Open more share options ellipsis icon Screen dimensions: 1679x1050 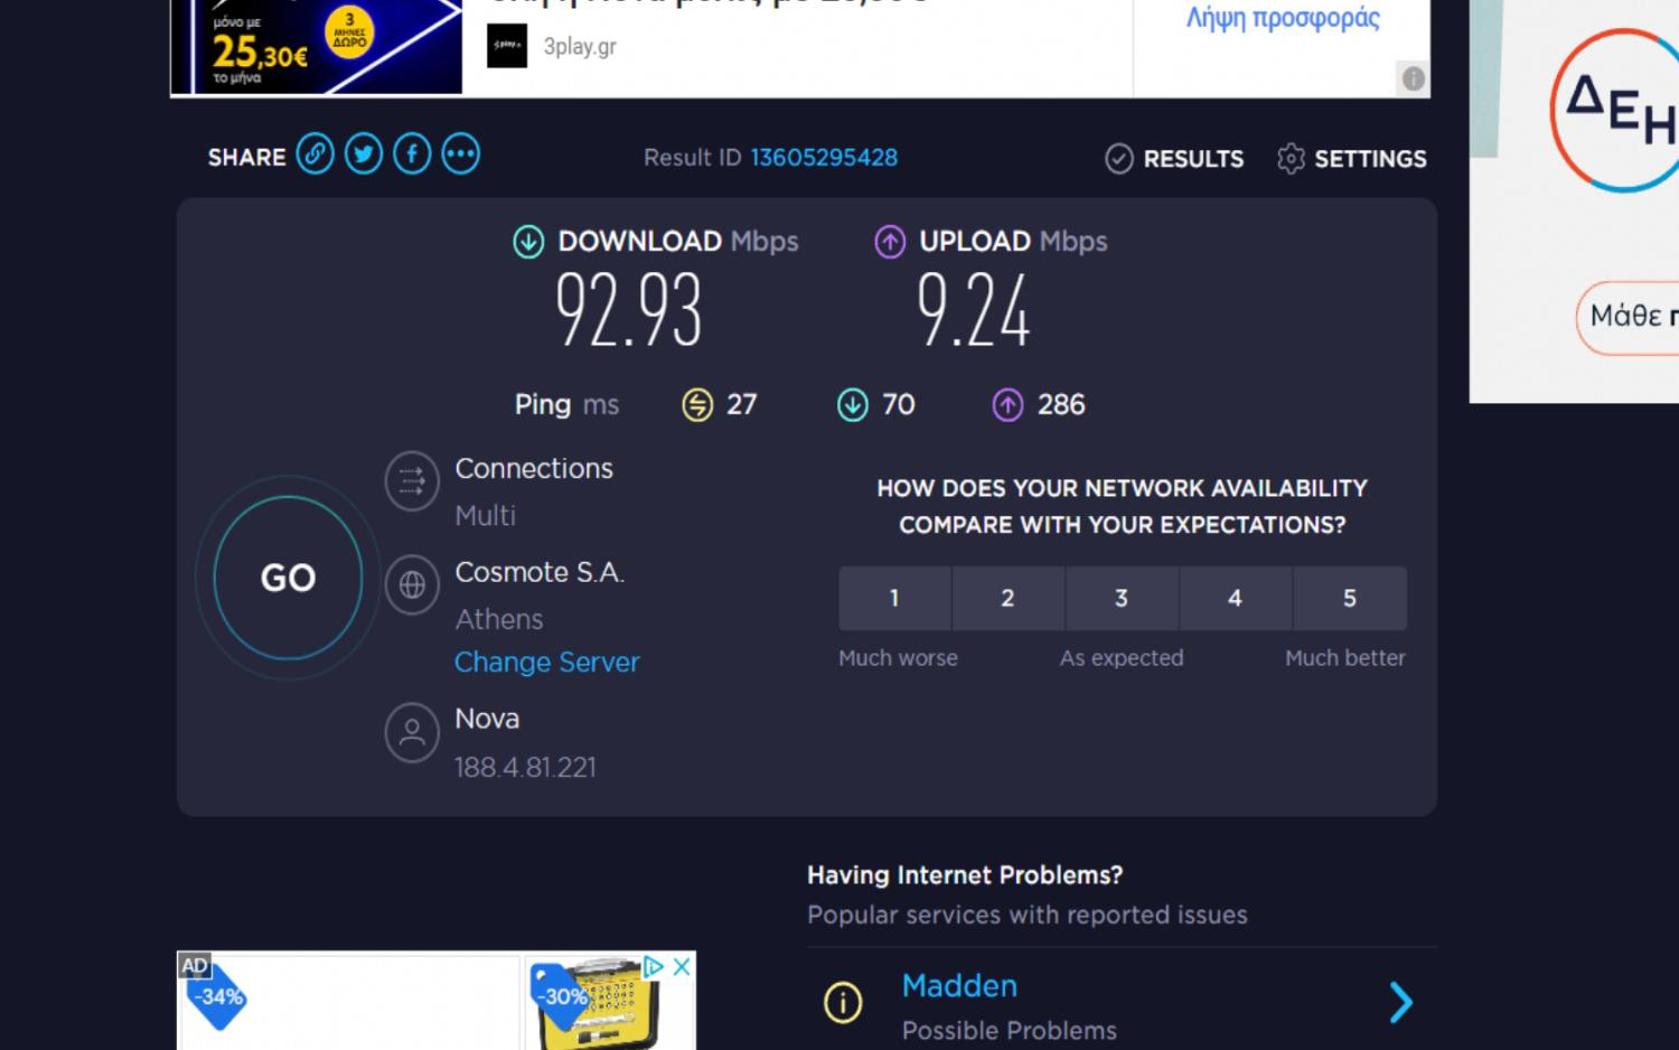click(461, 155)
